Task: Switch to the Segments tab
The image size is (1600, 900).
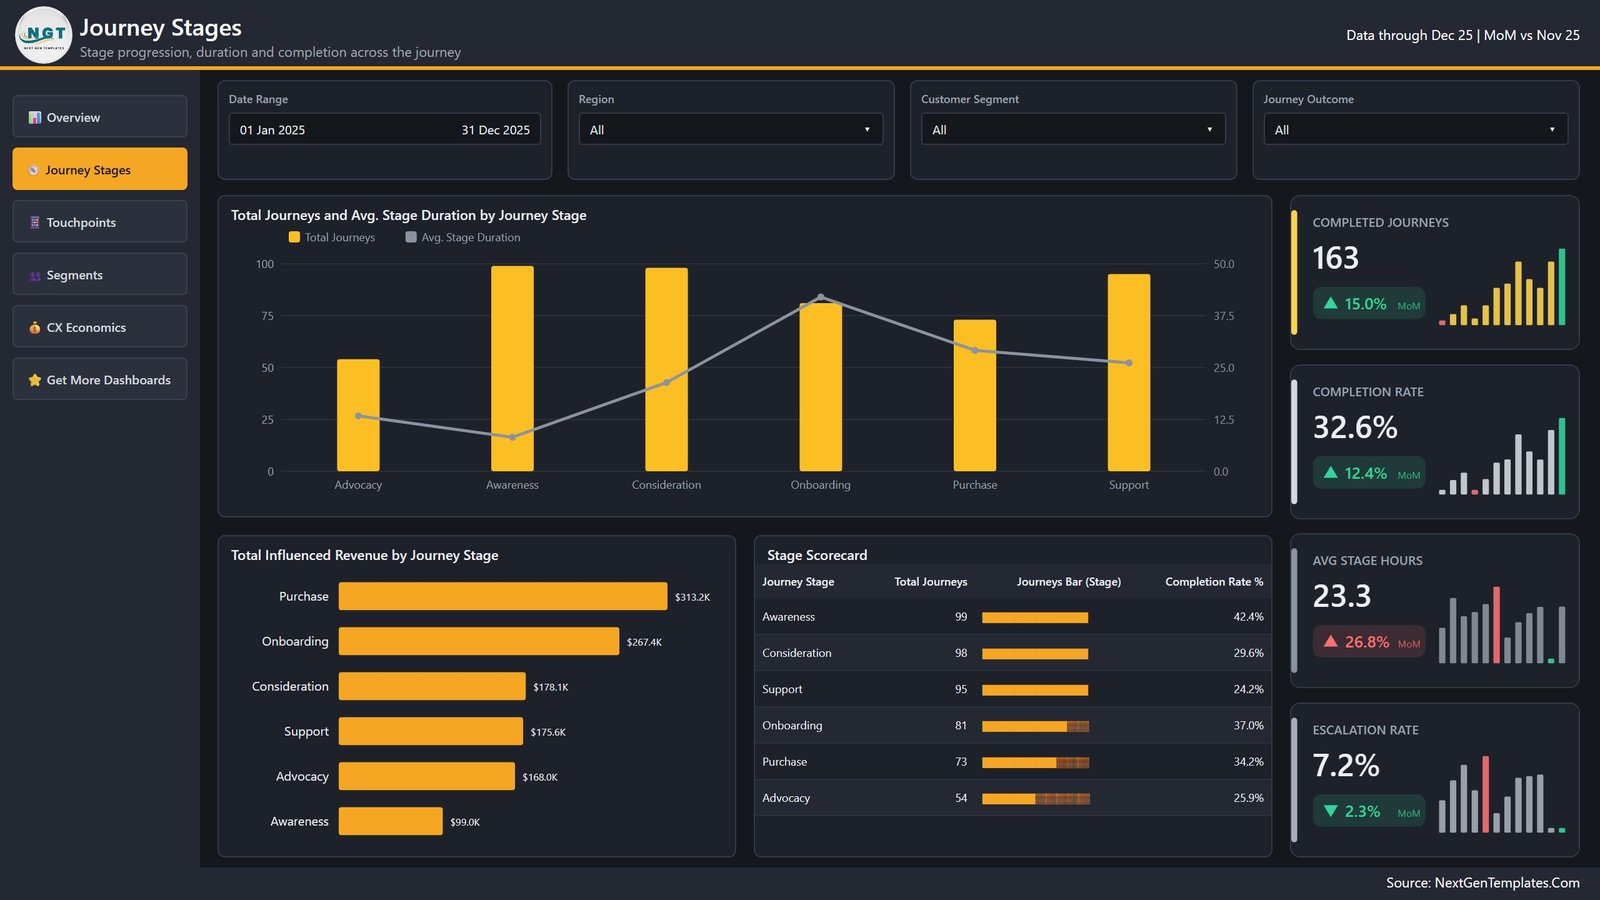Action: point(100,274)
